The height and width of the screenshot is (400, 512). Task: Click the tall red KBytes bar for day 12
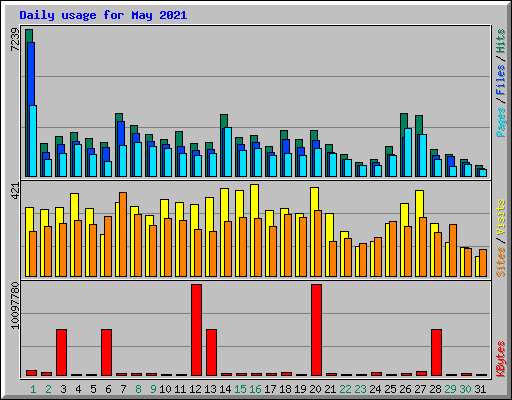tap(196, 330)
